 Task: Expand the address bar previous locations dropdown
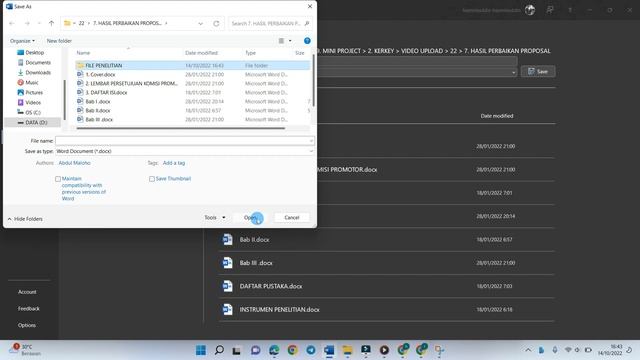coord(200,23)
